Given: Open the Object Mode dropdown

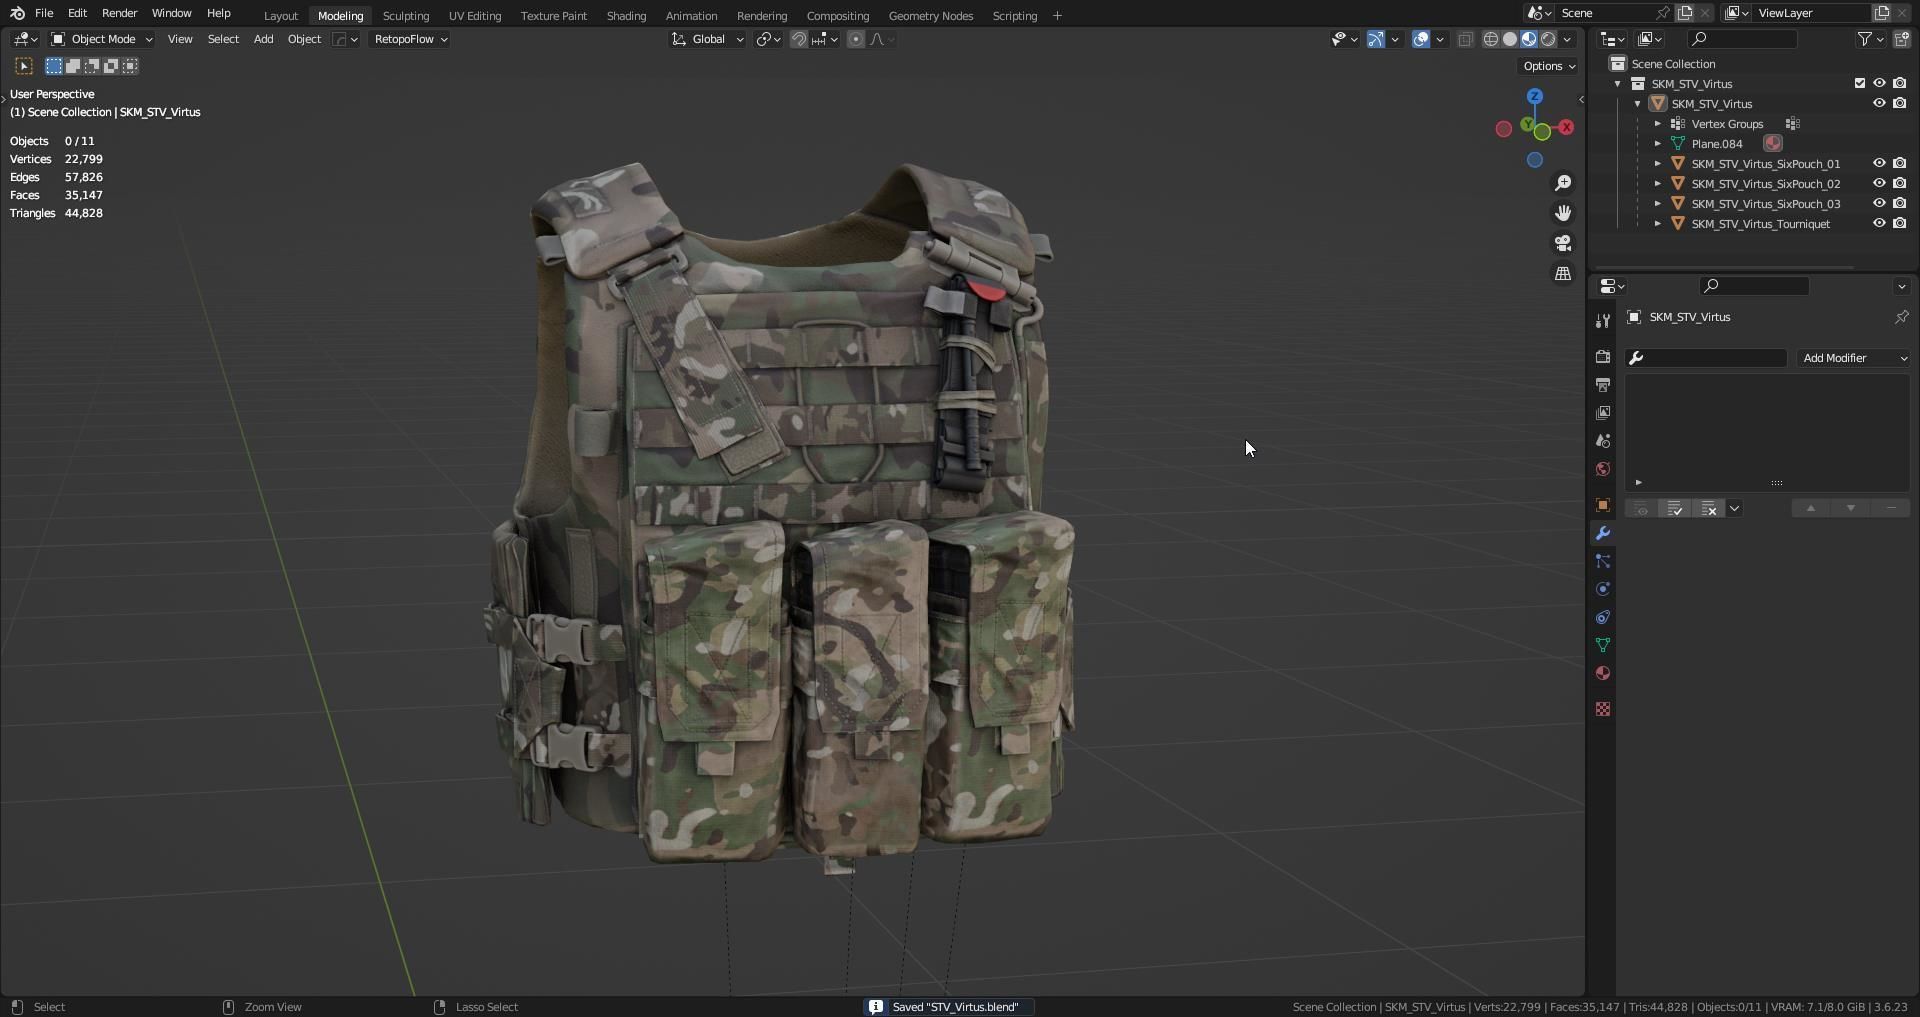Looking at the screenshot, I should pos(101,39).
